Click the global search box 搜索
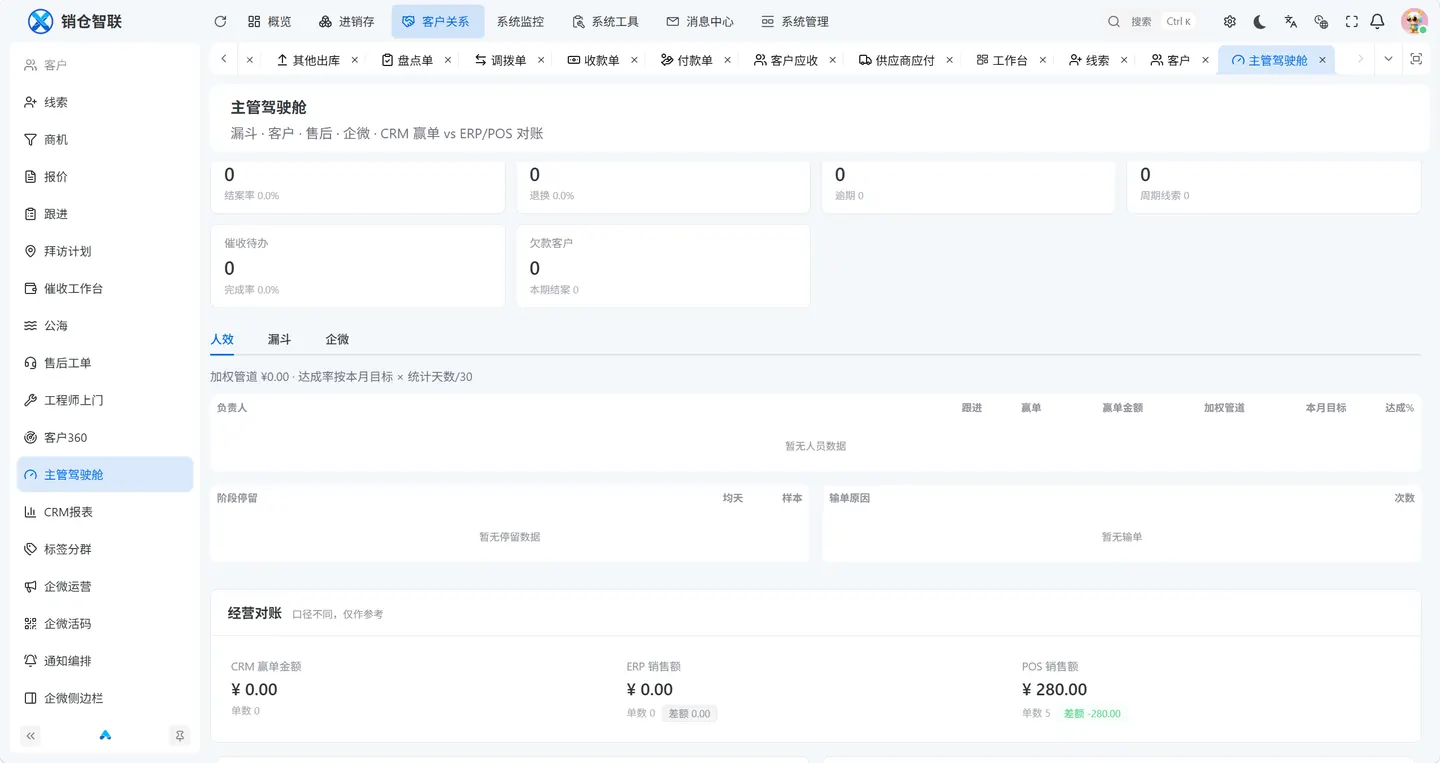Screen dimensions: 1440x763 tap(1151, 21)
